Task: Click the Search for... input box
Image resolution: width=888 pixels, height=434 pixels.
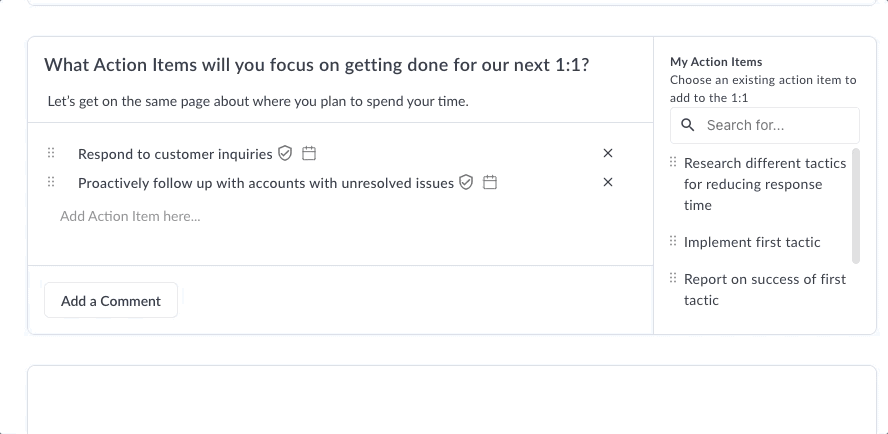Action: [765, 125]
